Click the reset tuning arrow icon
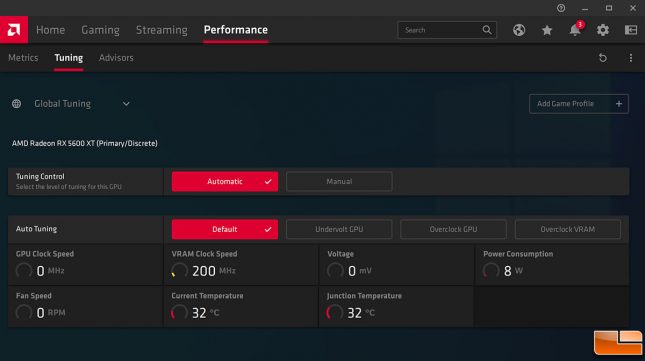645x361 pixels. (x=603, y=58)
